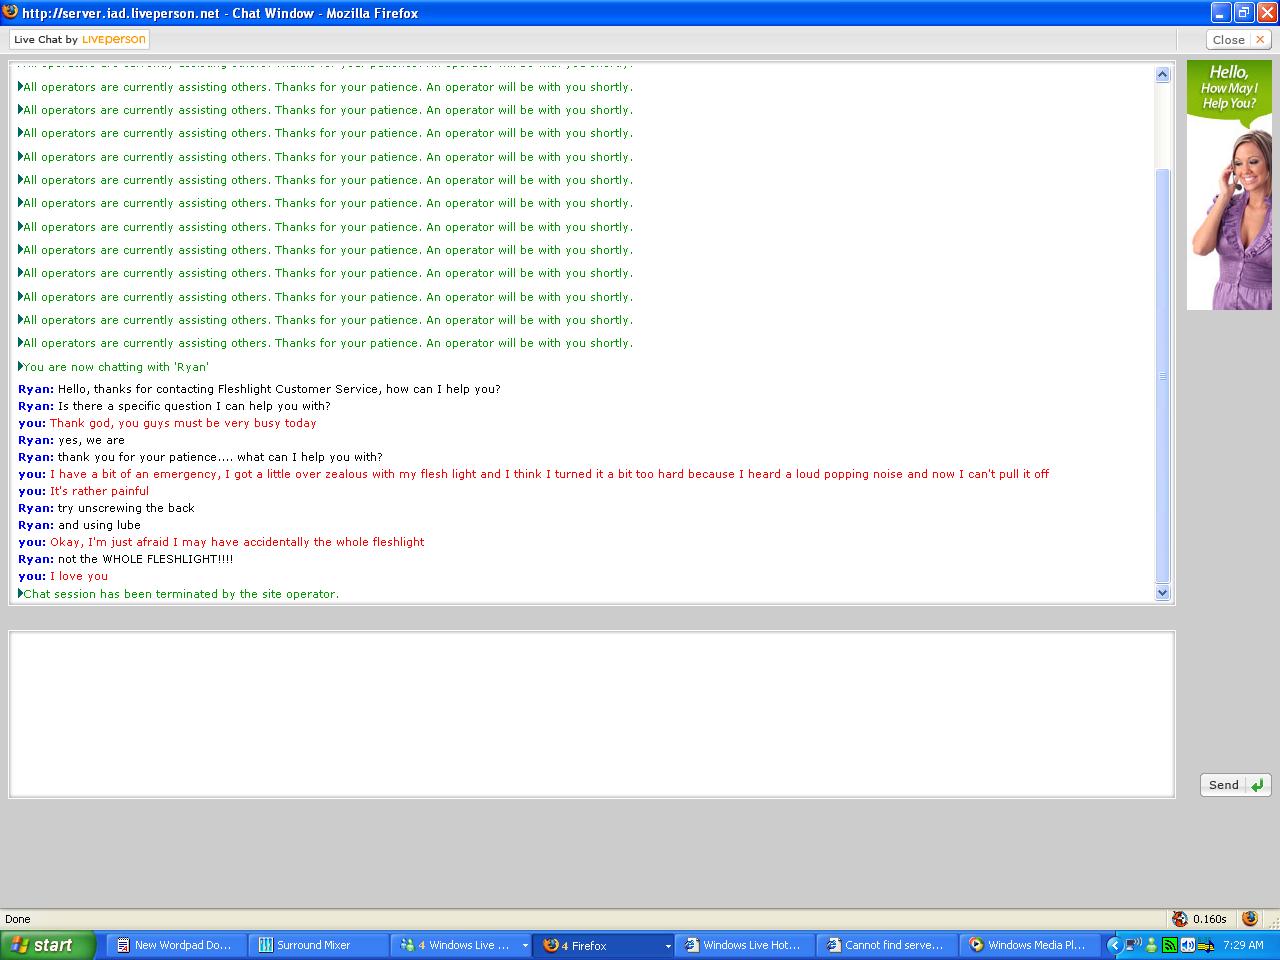
Task: Expand the Firefox taskbar group dropdown arrow
Action: tap(667, 946)
